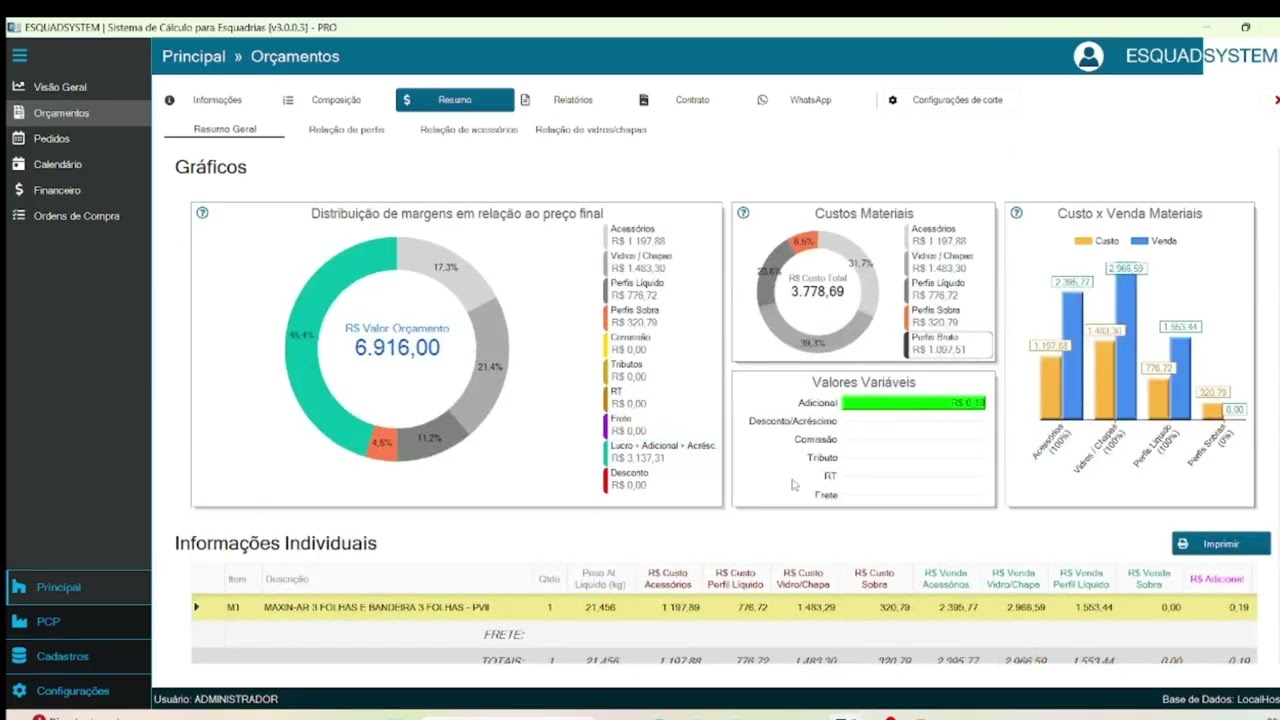Select the Resumo tab

coord(455,100)
